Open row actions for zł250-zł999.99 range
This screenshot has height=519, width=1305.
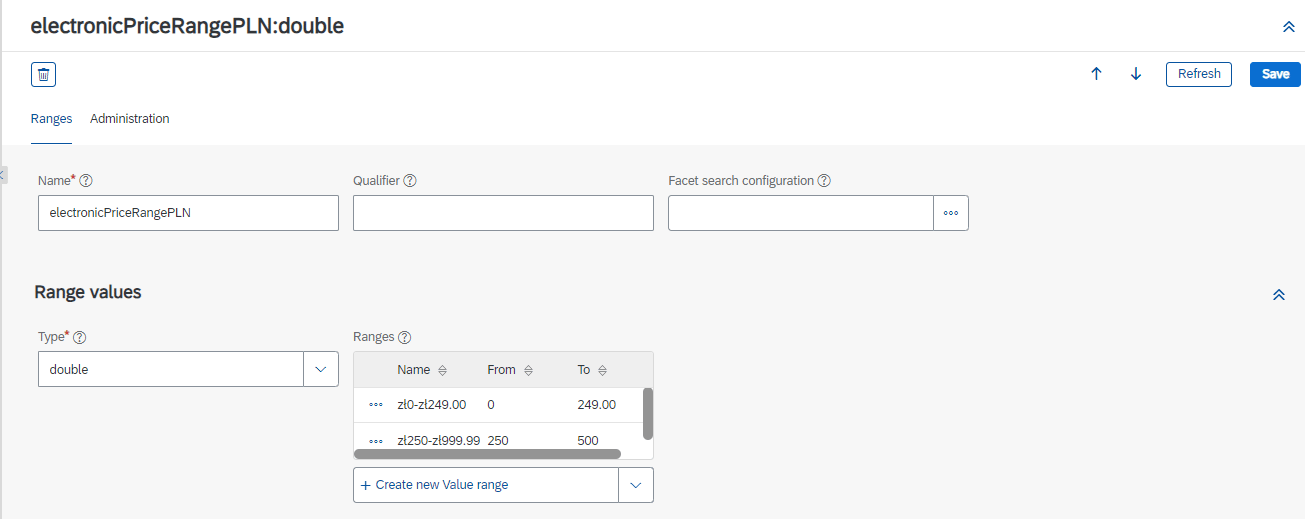tap(376, 440)
